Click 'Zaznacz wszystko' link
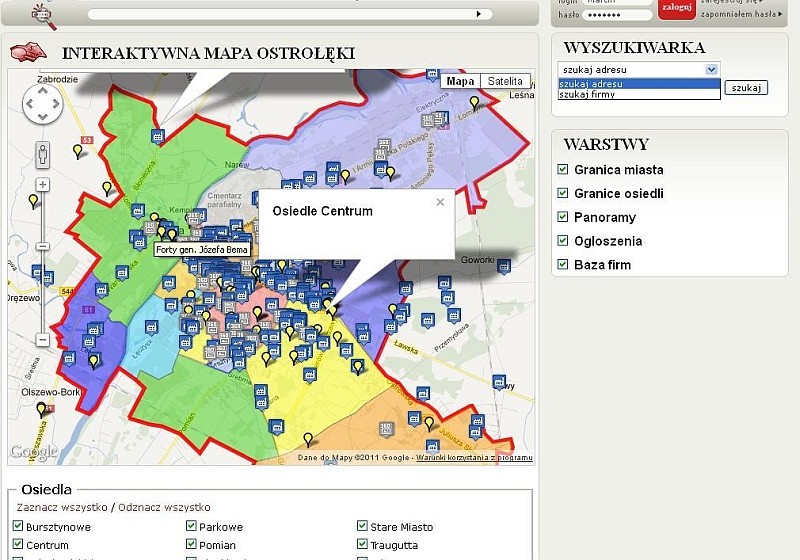 (62, 507)
